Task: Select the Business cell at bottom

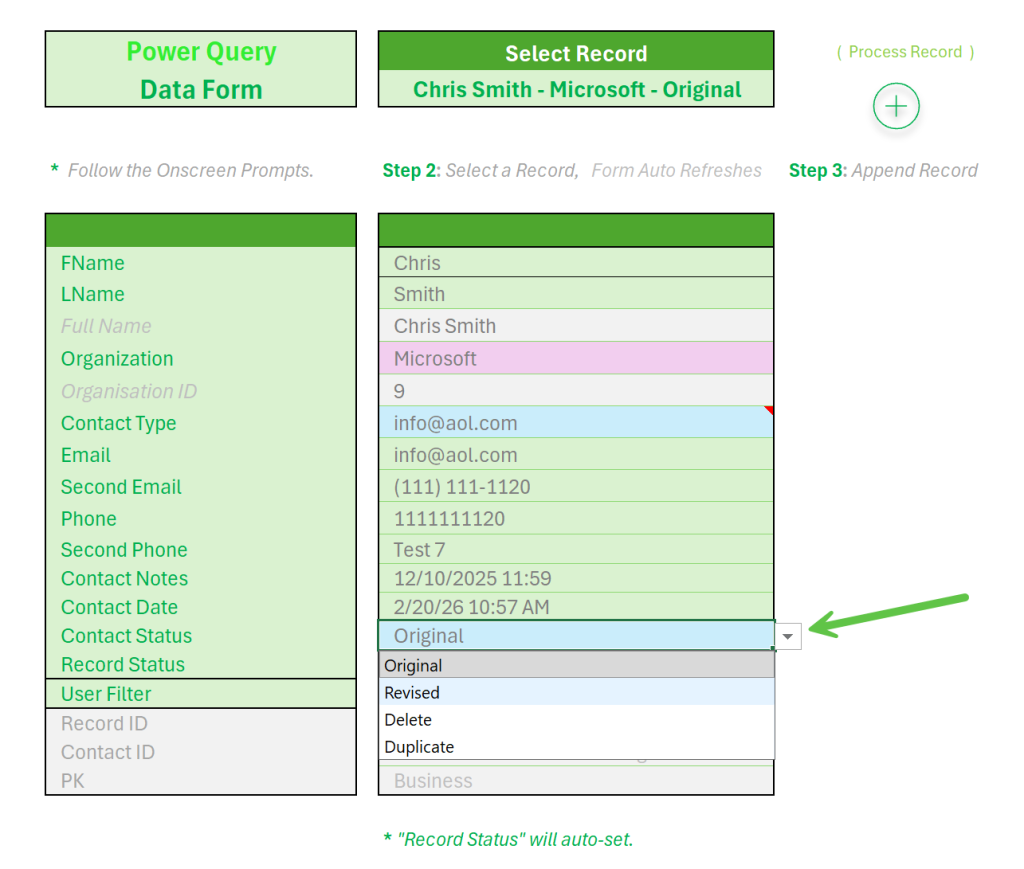Action: [x=576, y=780]
